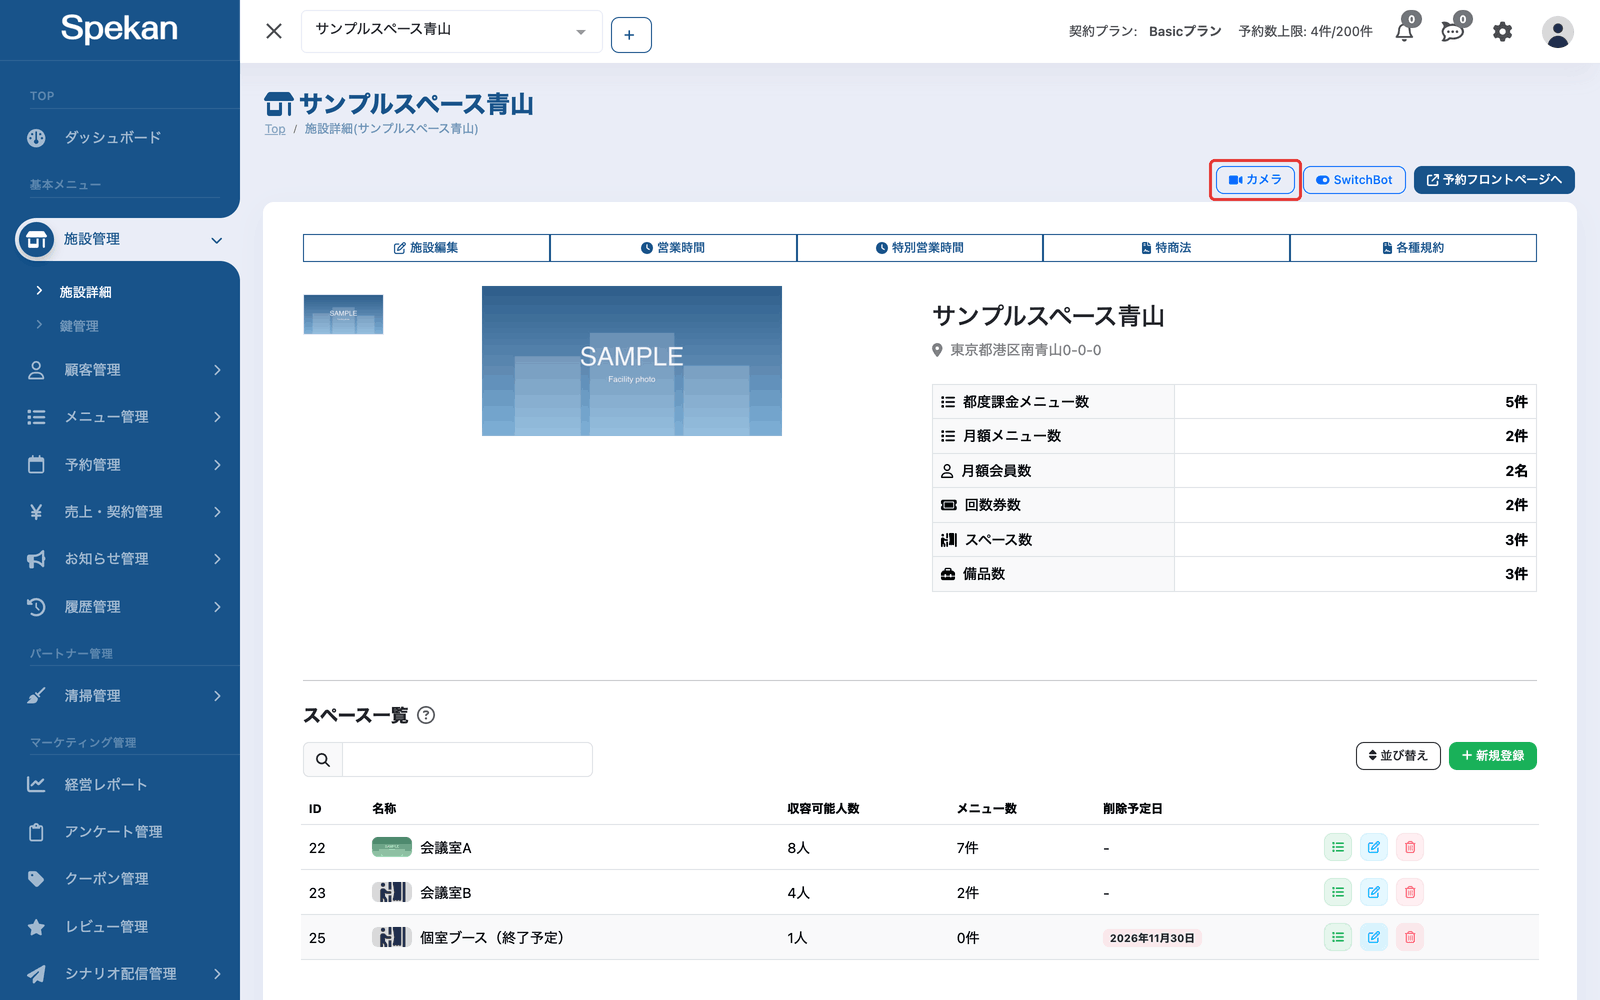Select the small facility photo thumbnail
Viewport: 1600px width, 1000px height.
[x=343, y=314]
